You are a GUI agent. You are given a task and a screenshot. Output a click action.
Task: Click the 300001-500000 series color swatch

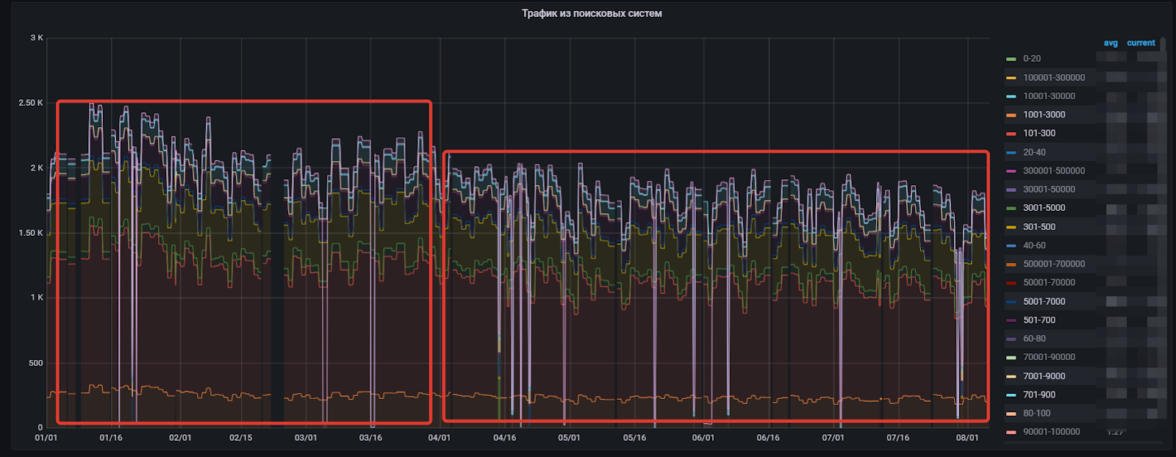1010,171
